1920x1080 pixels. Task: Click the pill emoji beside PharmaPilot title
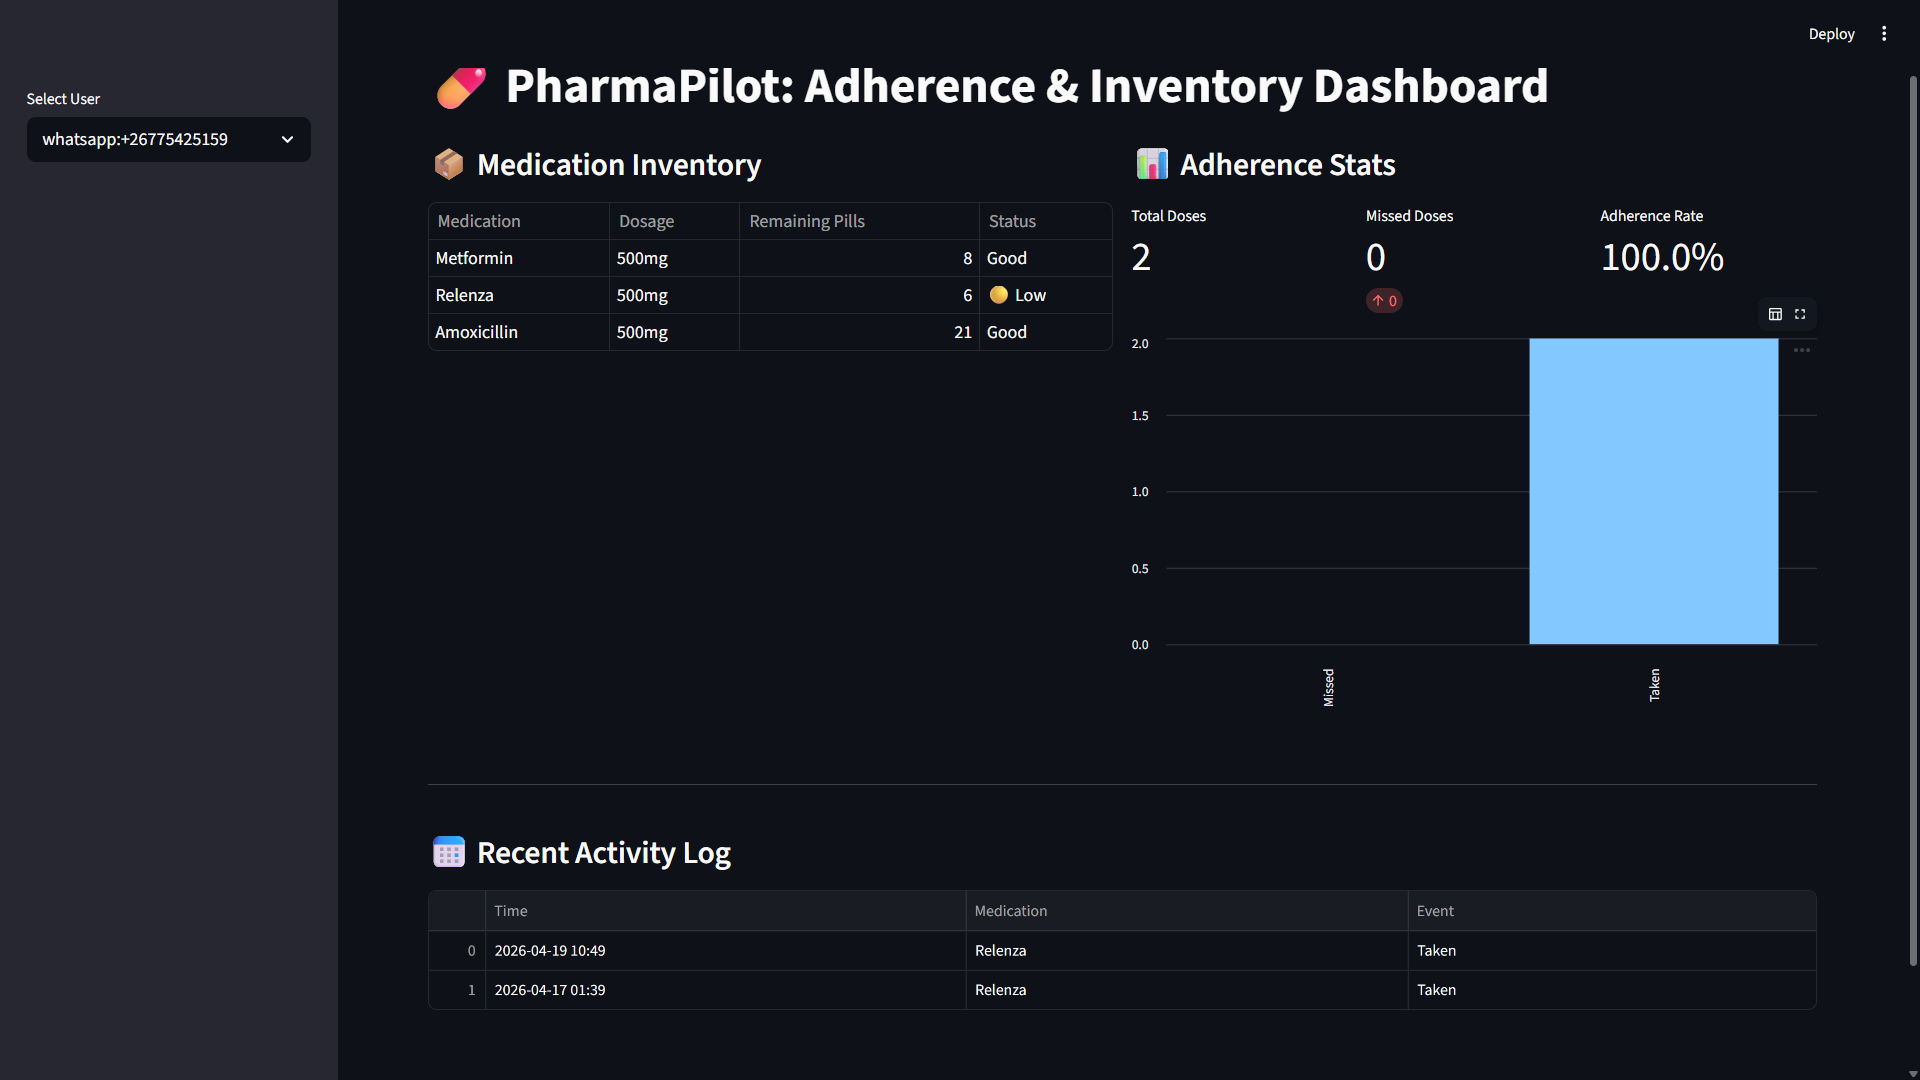pos(461,87)
